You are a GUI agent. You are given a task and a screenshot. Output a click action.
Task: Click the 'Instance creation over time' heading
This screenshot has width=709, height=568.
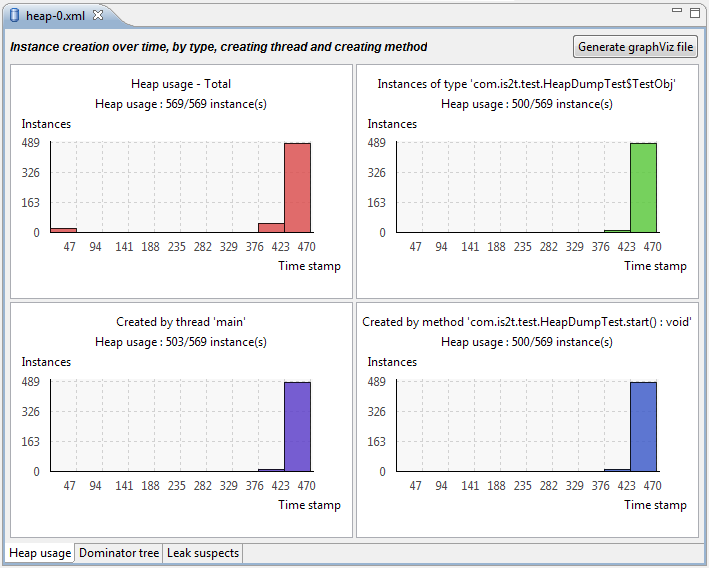[219, 47]
